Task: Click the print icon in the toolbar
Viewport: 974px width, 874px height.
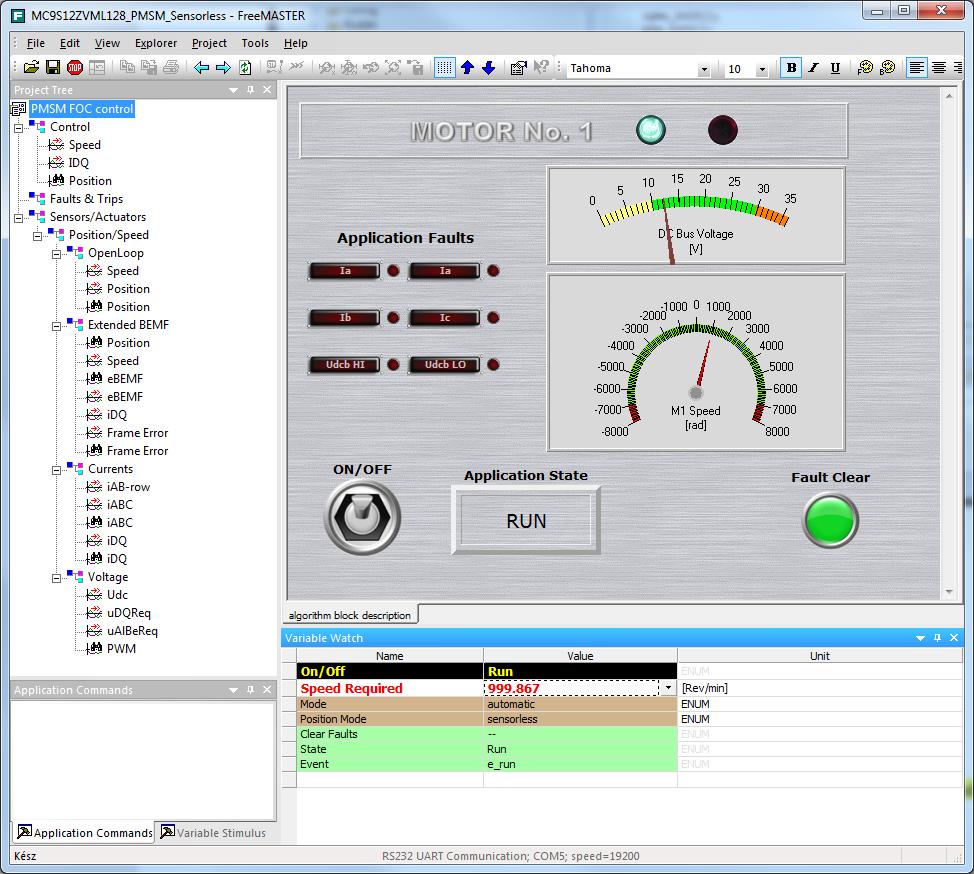Action: click(x=171, y=67)
